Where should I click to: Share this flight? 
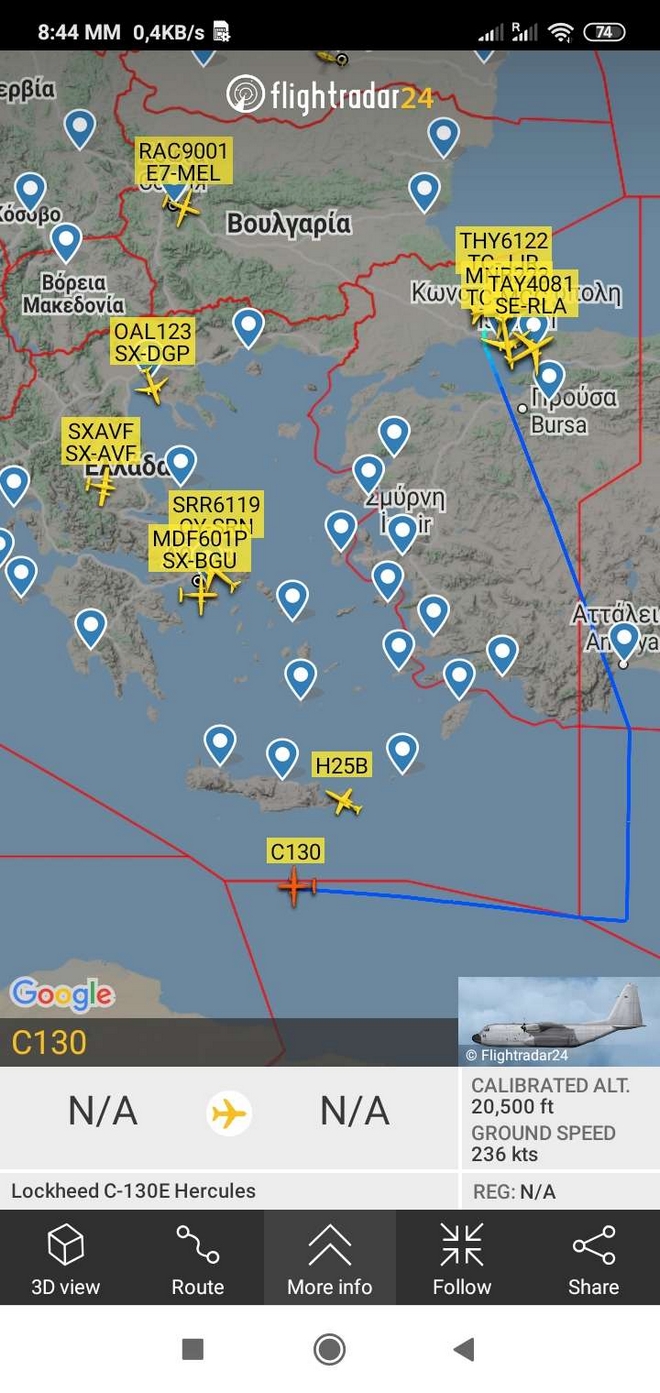pyautogui.click(x=594, y=1257)
